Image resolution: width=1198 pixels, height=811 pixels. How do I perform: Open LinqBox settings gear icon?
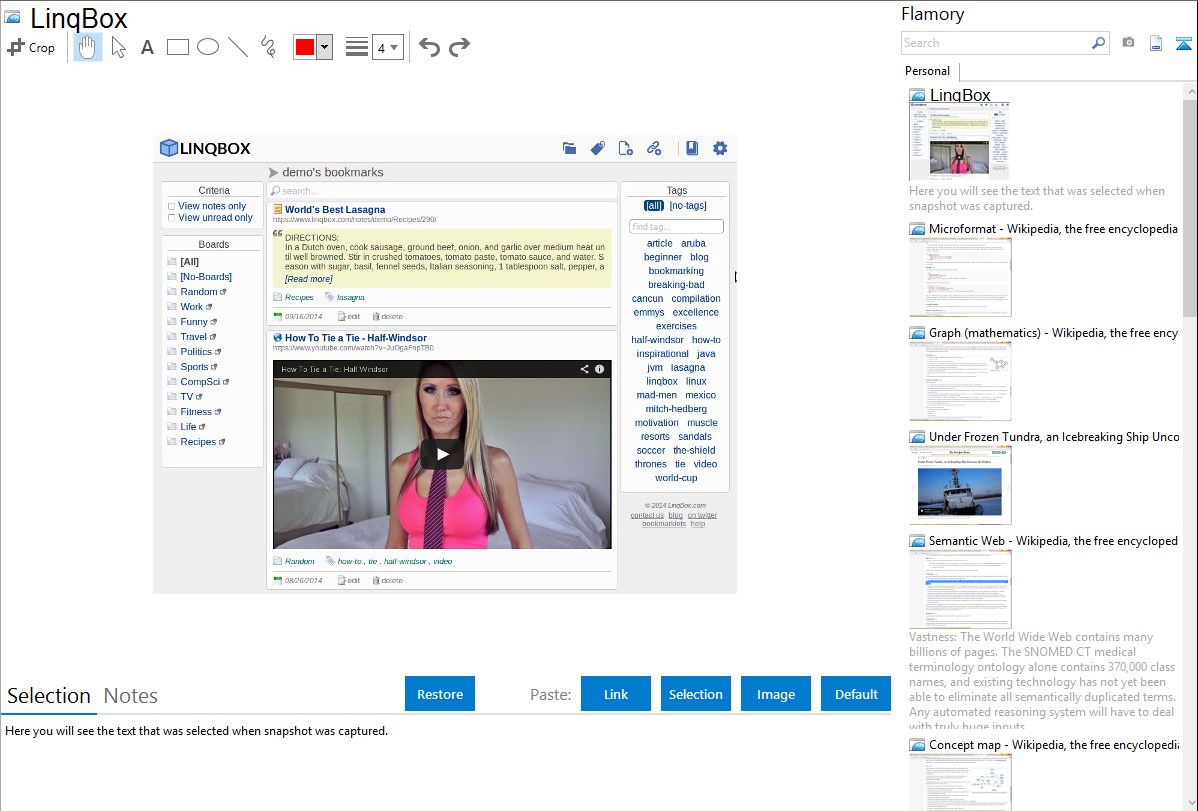(x=720, y=148)
